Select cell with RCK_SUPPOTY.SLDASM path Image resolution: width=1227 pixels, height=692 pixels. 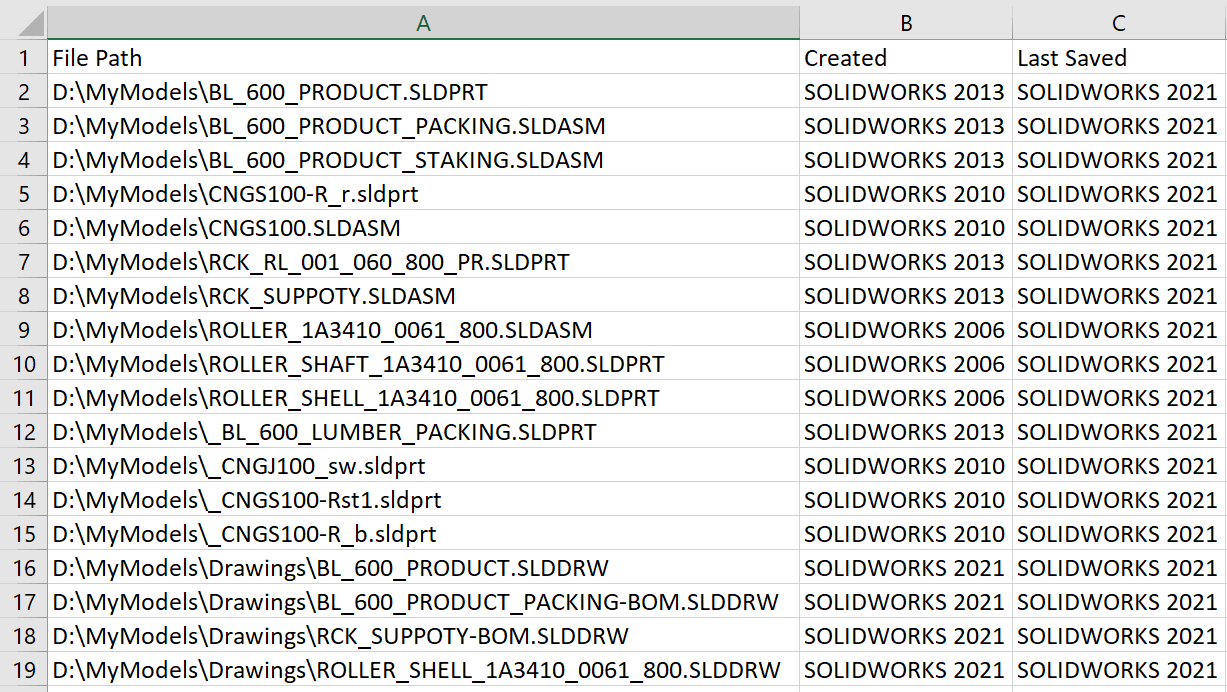[x=423, y=296]
